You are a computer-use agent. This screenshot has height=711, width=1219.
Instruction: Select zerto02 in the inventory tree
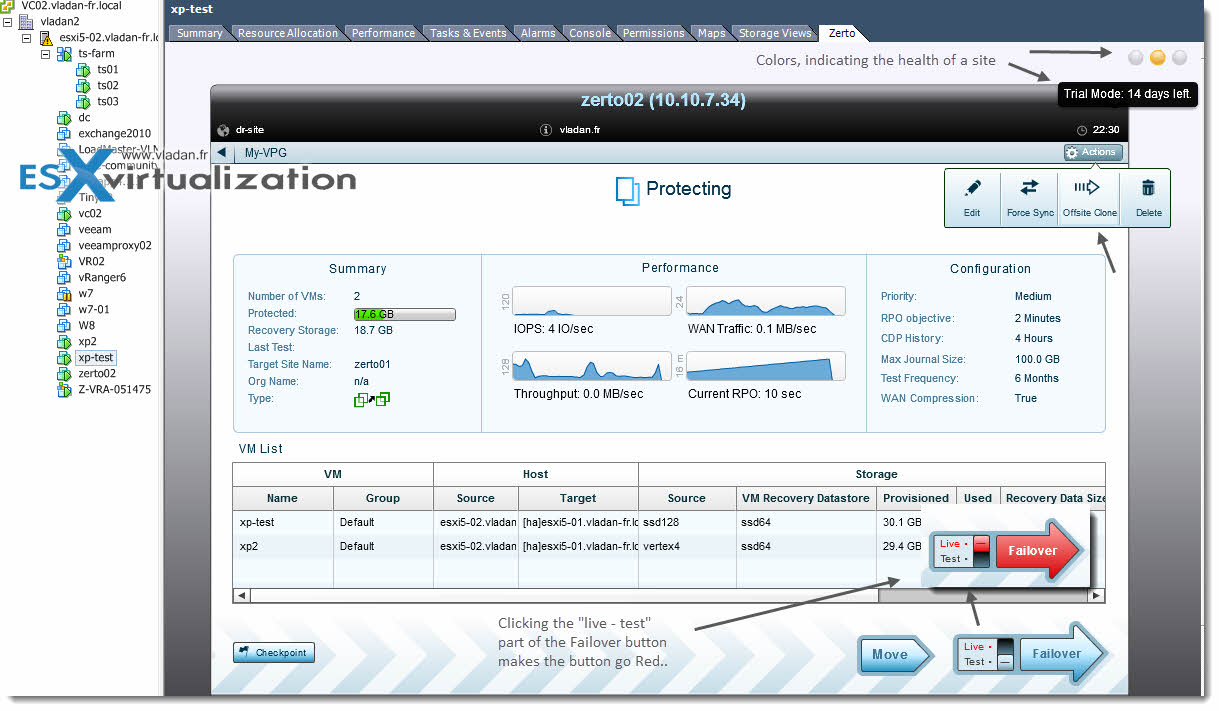(97, 374)
